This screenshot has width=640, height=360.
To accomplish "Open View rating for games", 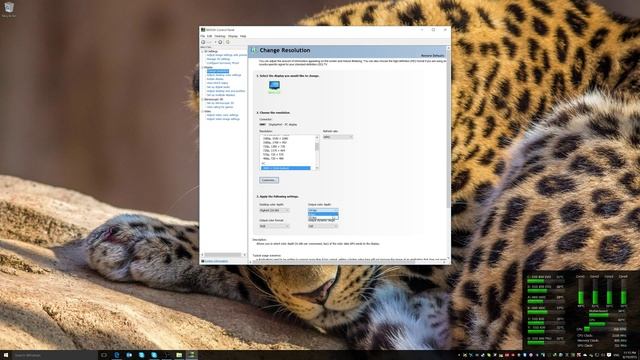I will [220, 107].
